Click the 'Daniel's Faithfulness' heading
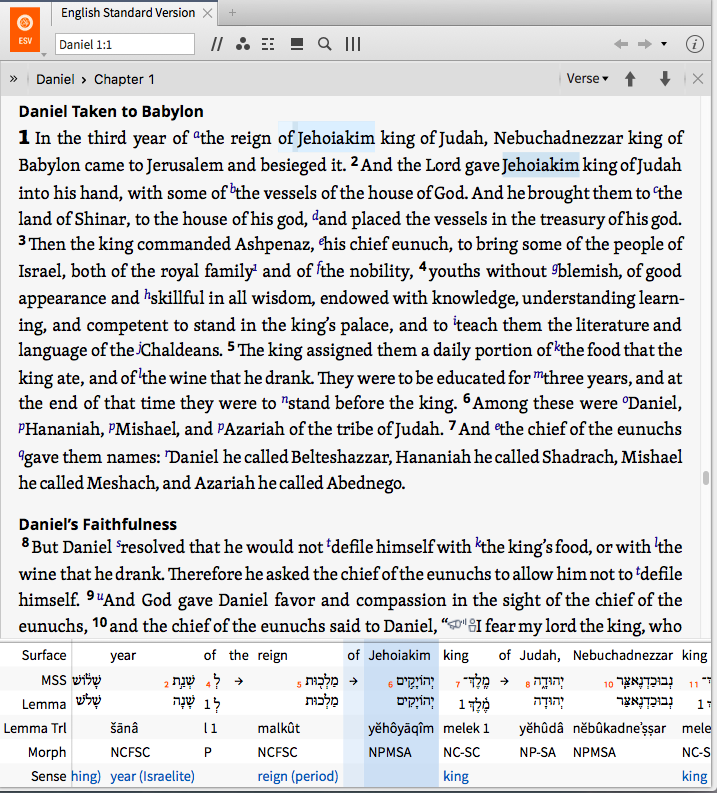Viewport: 717px width, 793px height. pos(98,524)
